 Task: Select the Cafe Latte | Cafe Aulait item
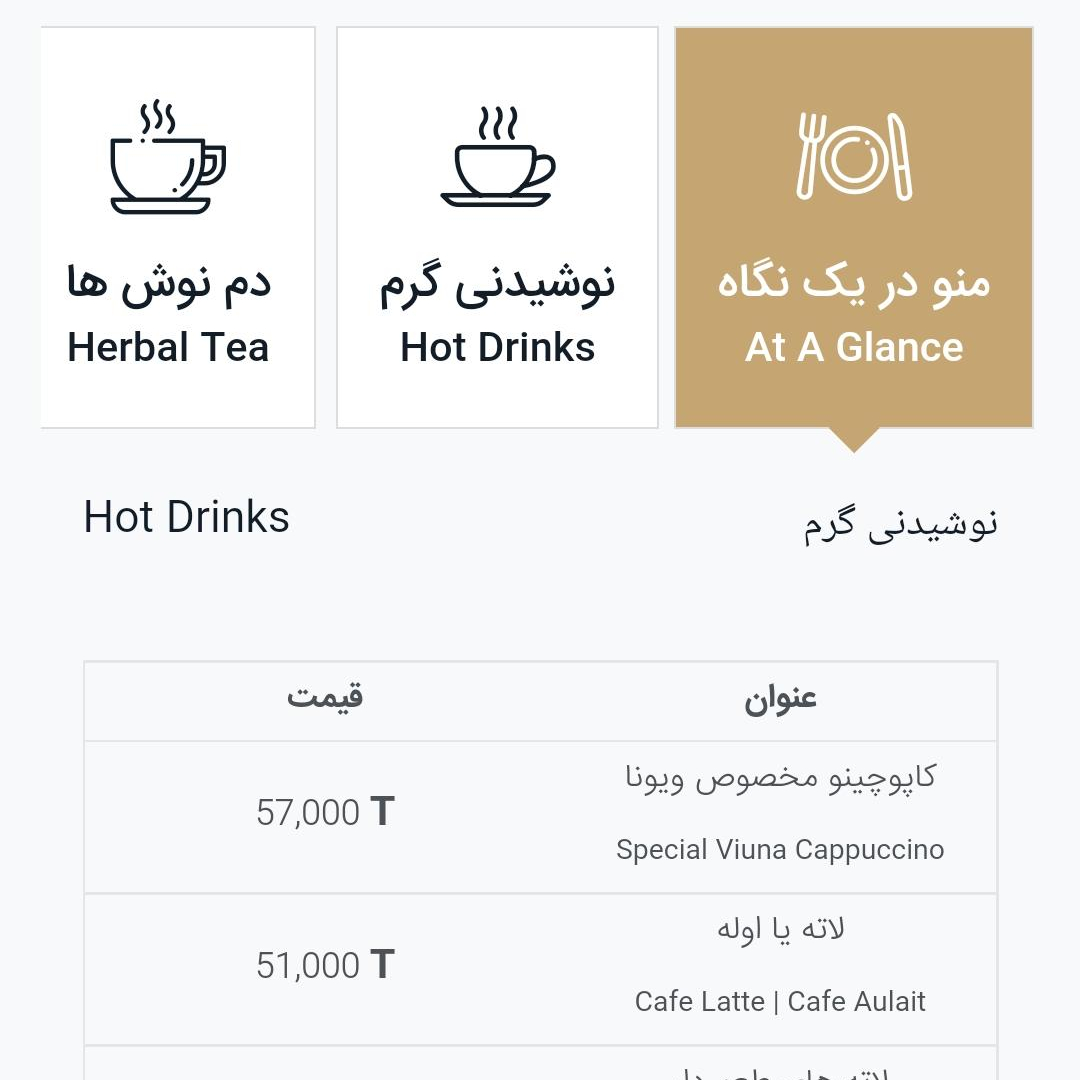(x=780, y=1001)
